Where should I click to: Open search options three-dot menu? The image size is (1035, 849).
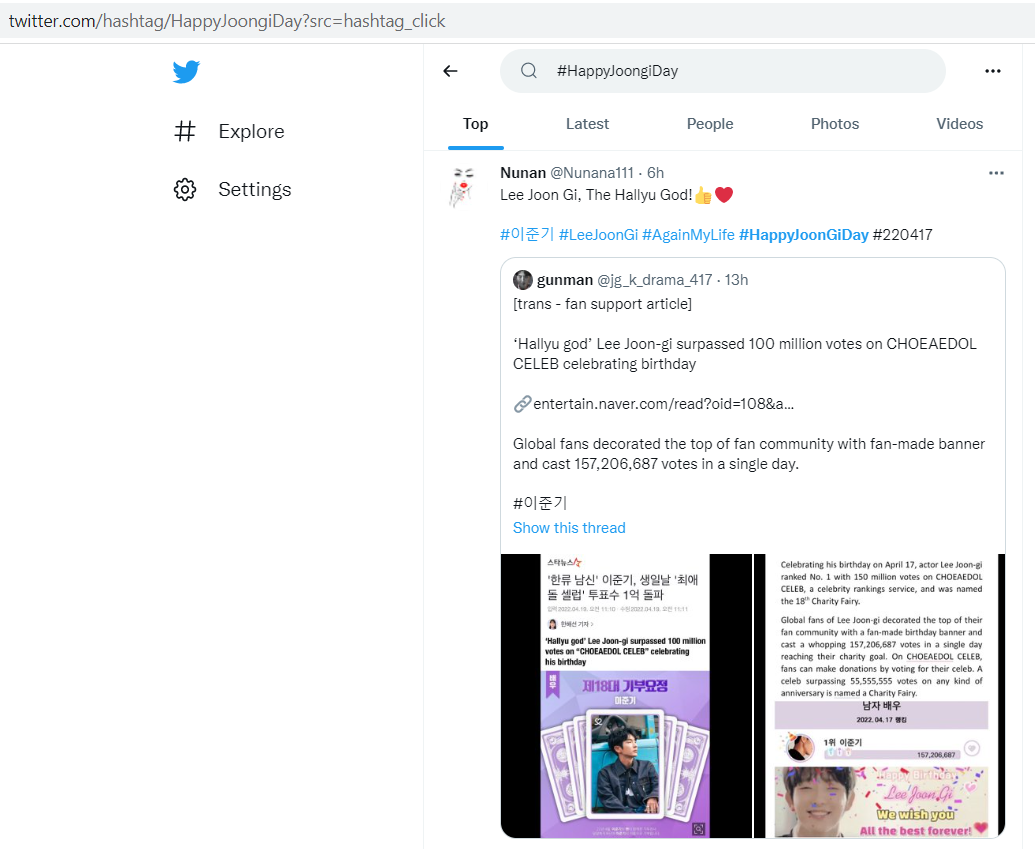click(993, 71)
